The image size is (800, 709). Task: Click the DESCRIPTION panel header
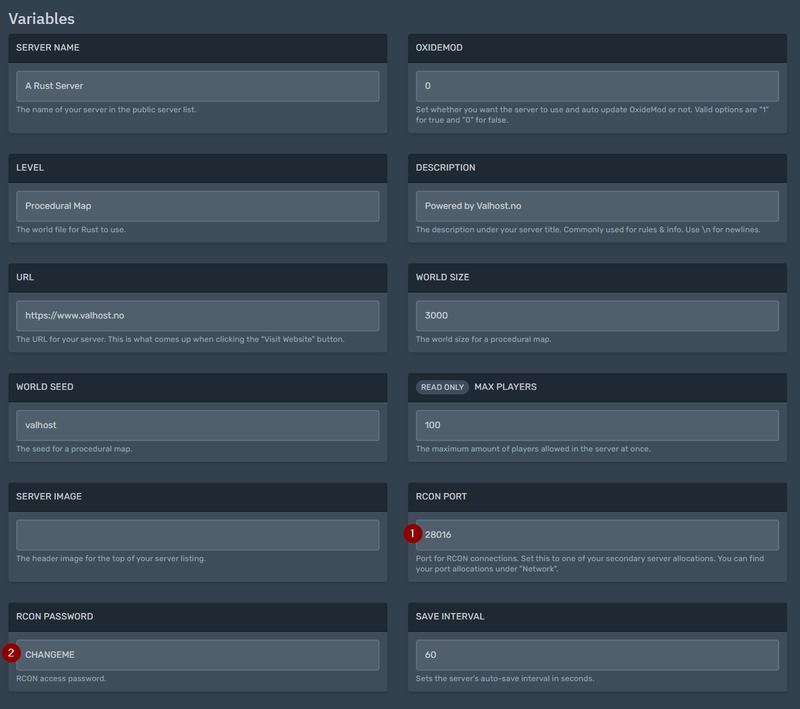pos(597,168)
